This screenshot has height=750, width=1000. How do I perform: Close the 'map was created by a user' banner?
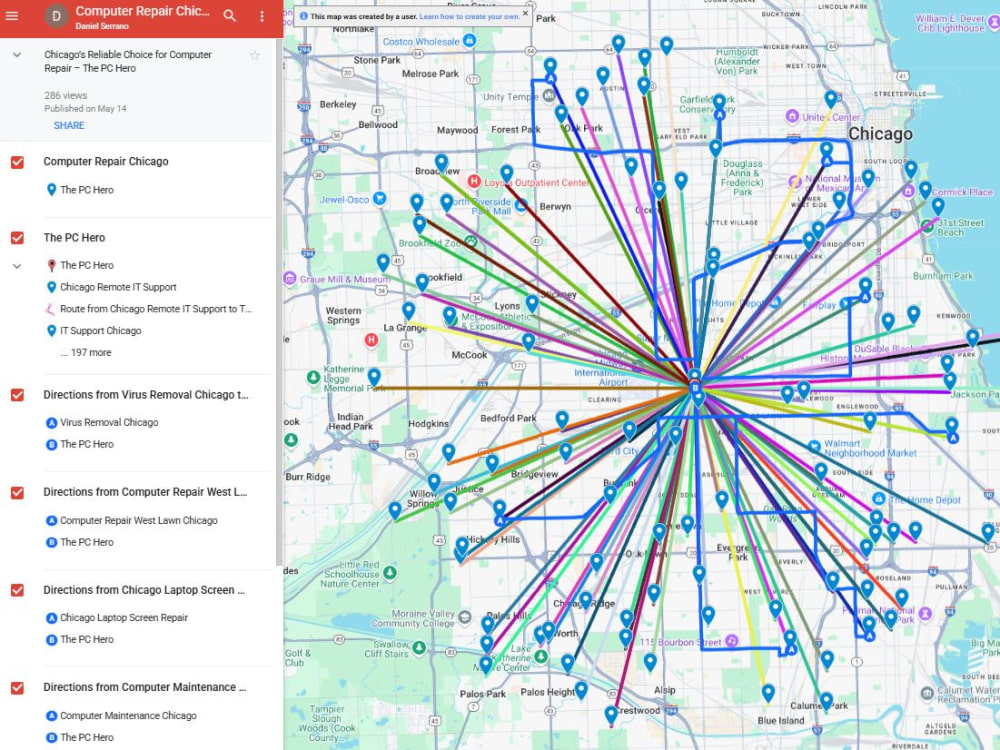point(525,13)
